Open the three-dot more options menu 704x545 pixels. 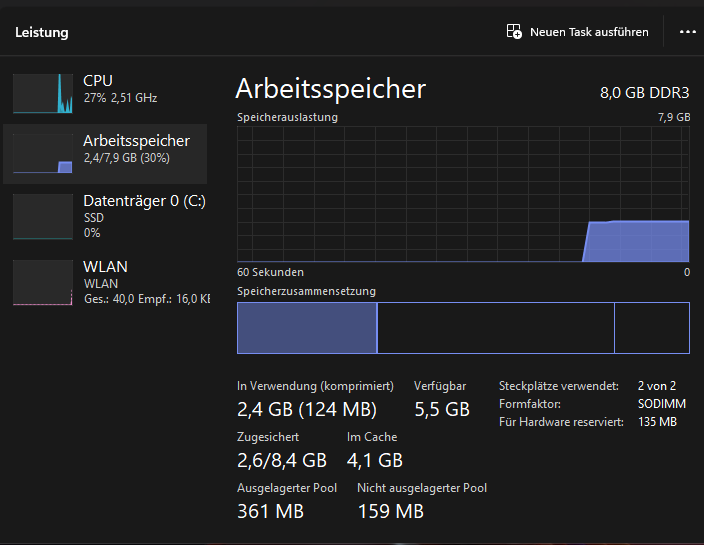pyautogui.click(x=687, y=32)
